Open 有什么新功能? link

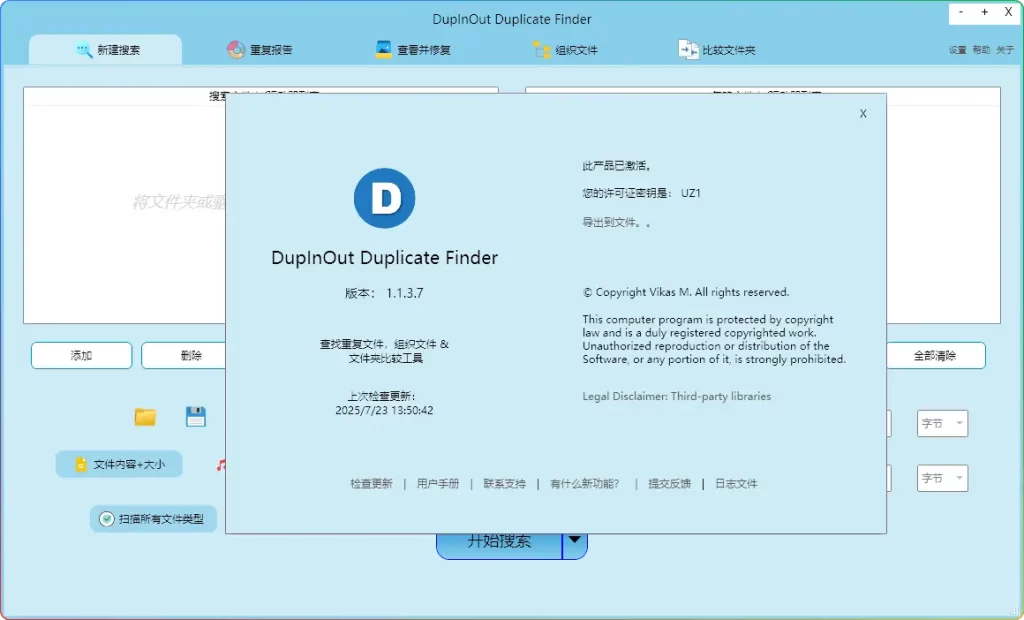584,483
